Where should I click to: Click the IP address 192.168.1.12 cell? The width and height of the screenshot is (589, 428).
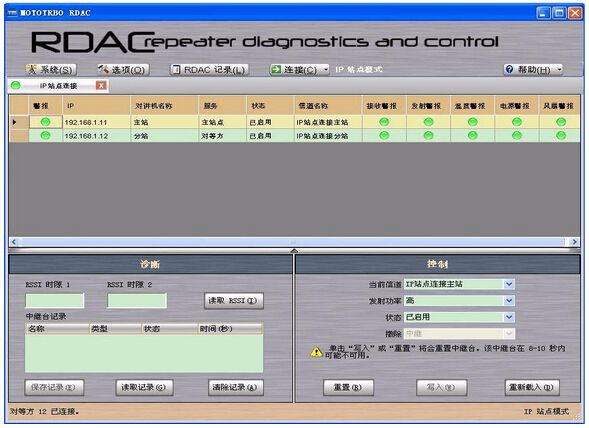[x=96, y=136]
